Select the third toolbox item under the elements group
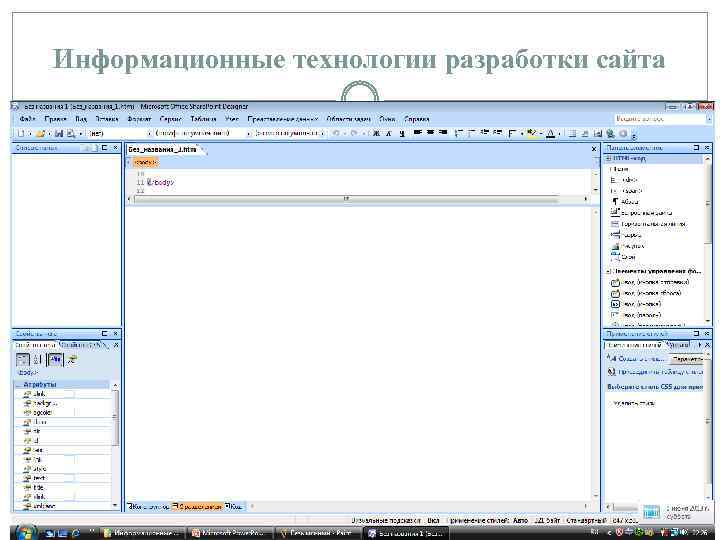Screen dimensions: 720x540 click(636, 304)
